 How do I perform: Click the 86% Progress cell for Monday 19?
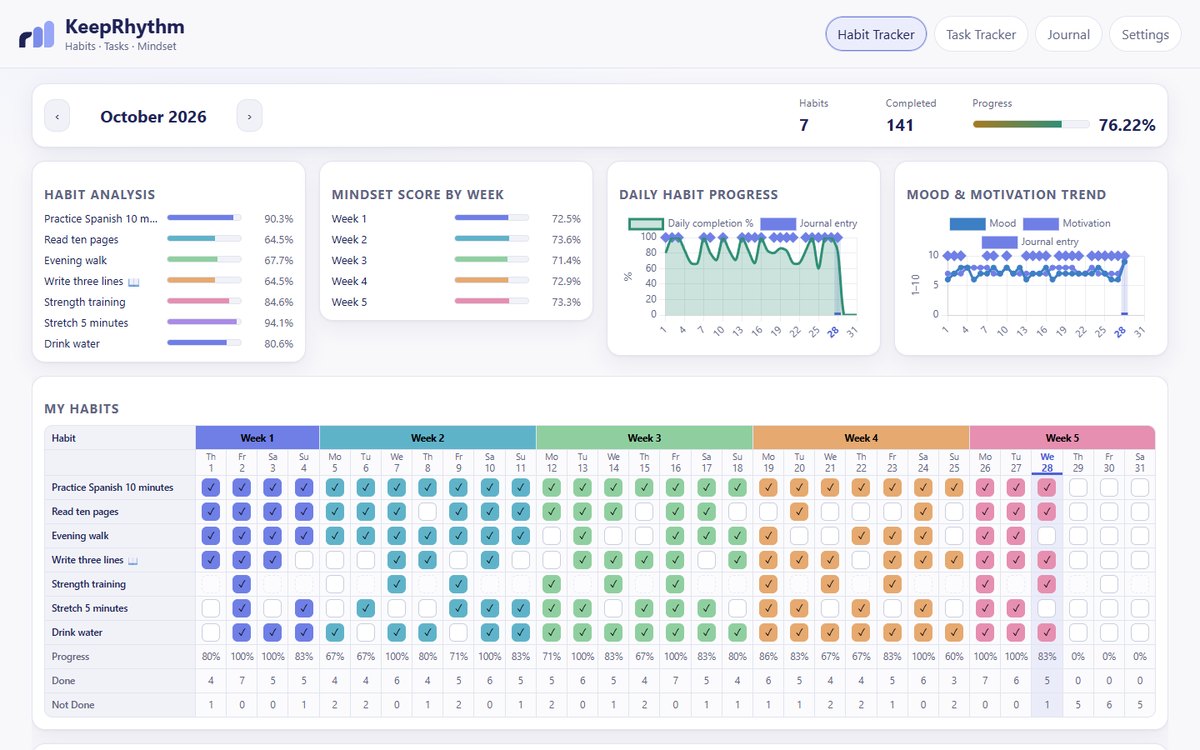click(768, 657)
